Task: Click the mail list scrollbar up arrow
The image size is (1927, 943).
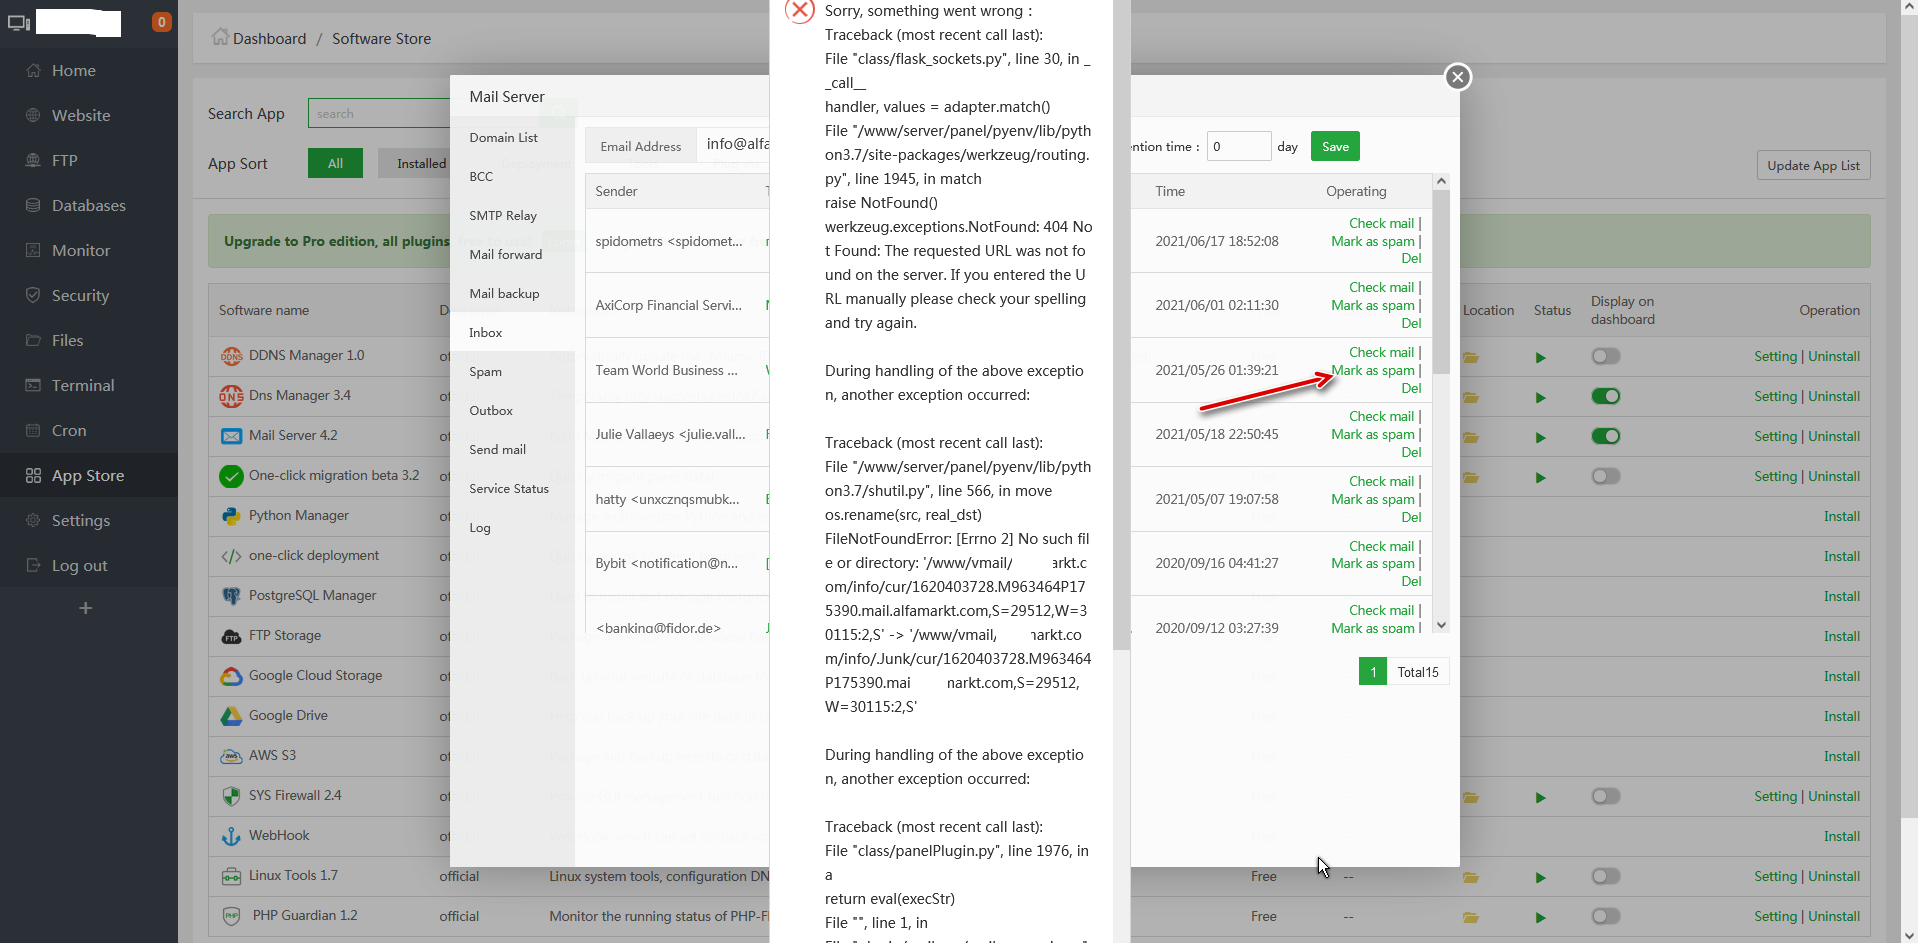Action: point(1441,181)
